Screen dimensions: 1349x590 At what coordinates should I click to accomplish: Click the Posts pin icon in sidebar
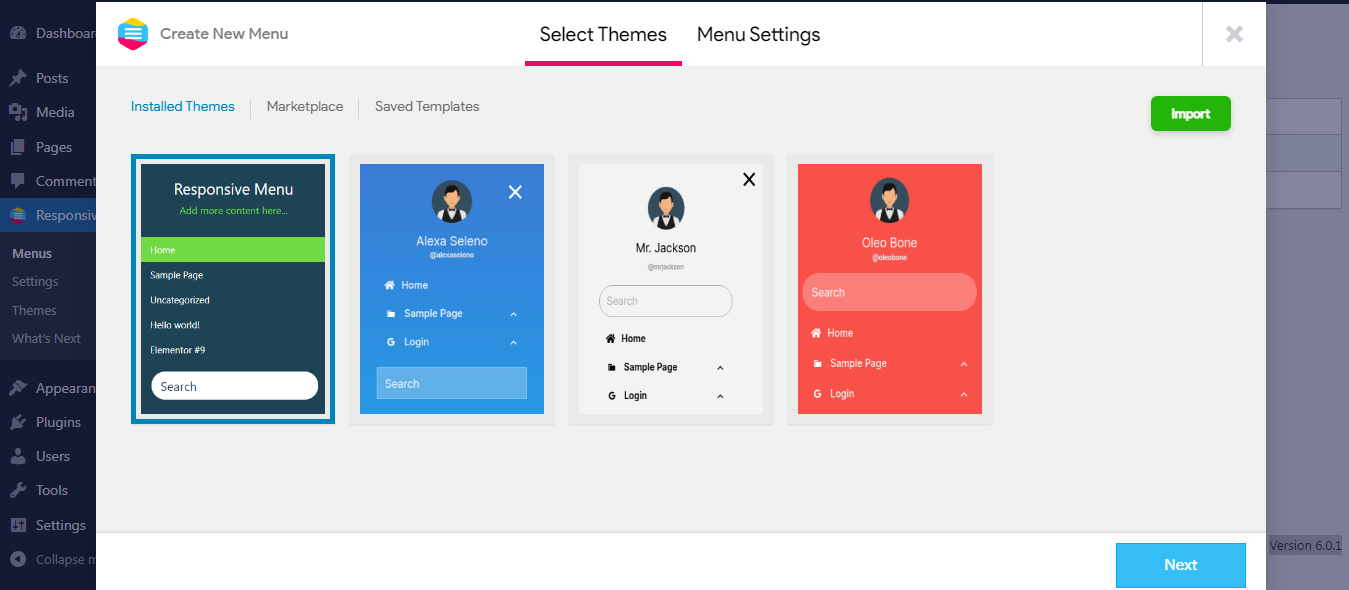pos(18,78)
